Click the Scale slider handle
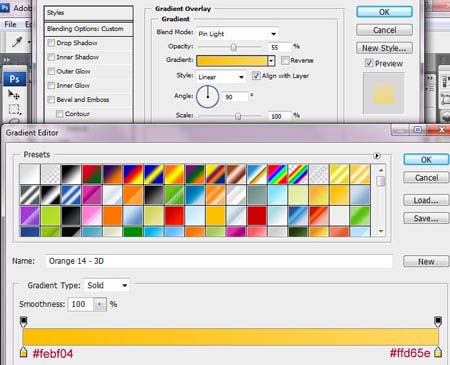The image size is (450, 365). click(x=238, y=116)
